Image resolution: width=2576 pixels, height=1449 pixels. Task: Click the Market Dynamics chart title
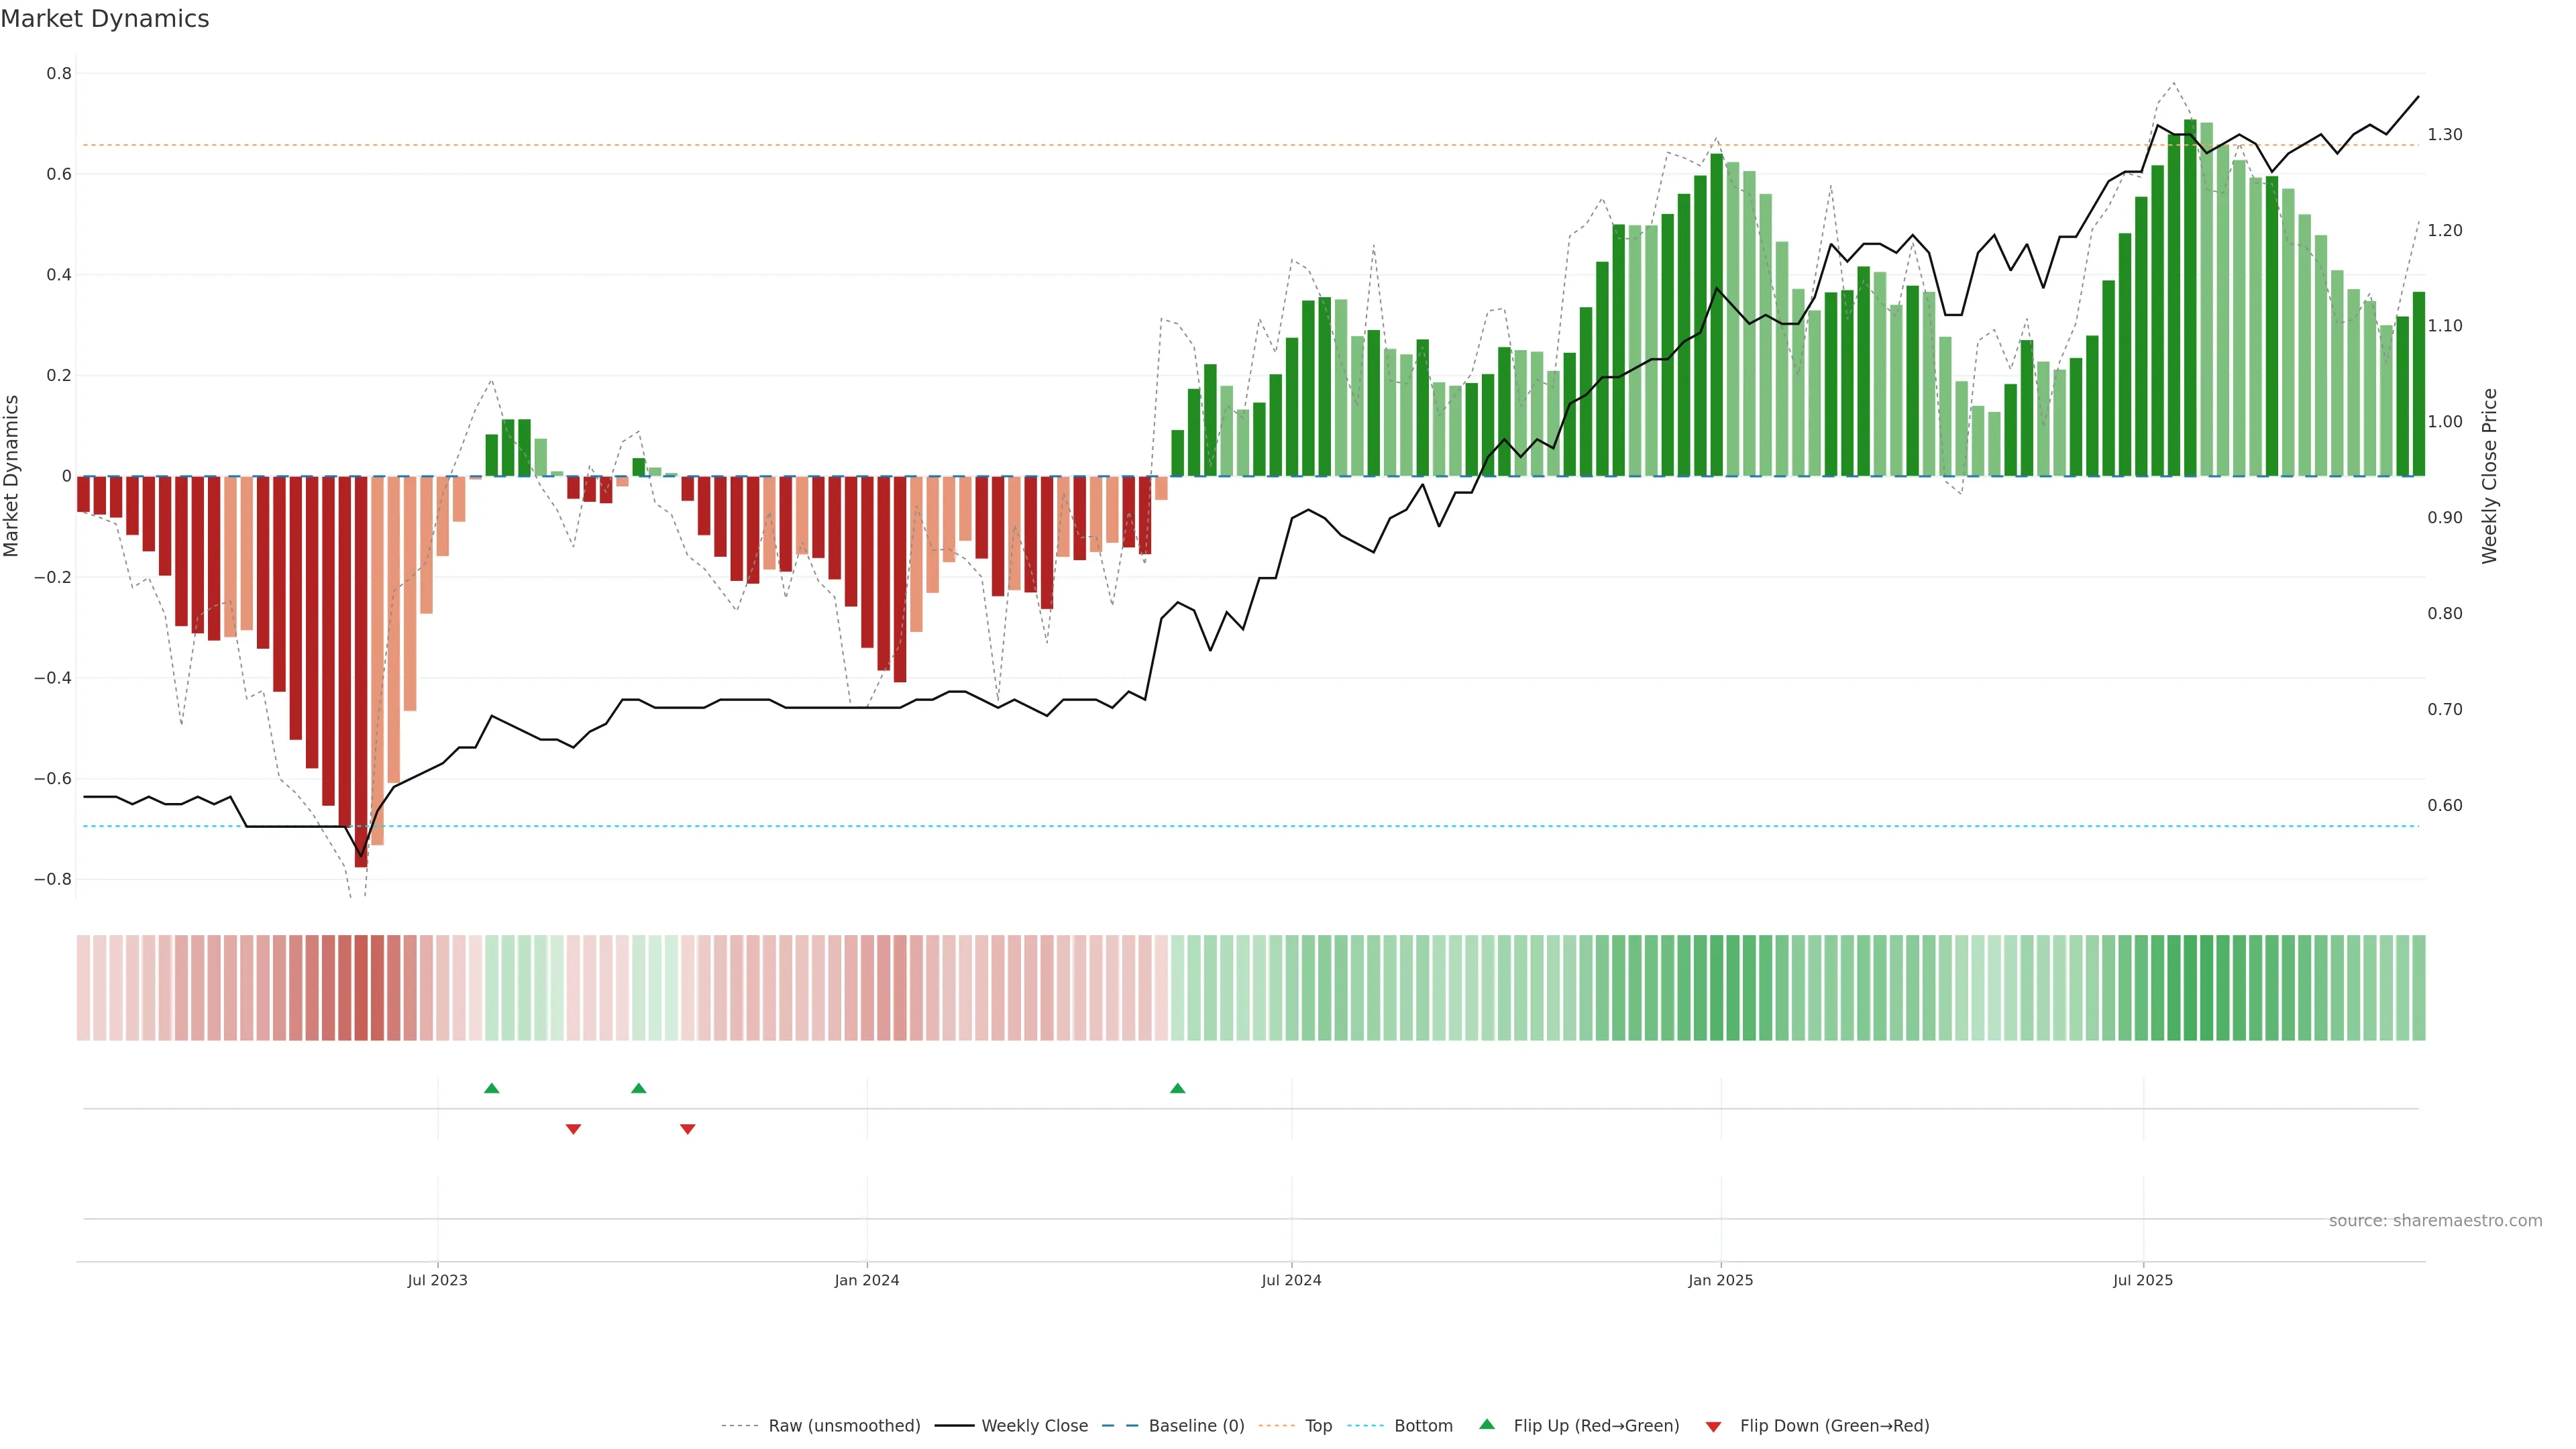click(x=105, y=19)
